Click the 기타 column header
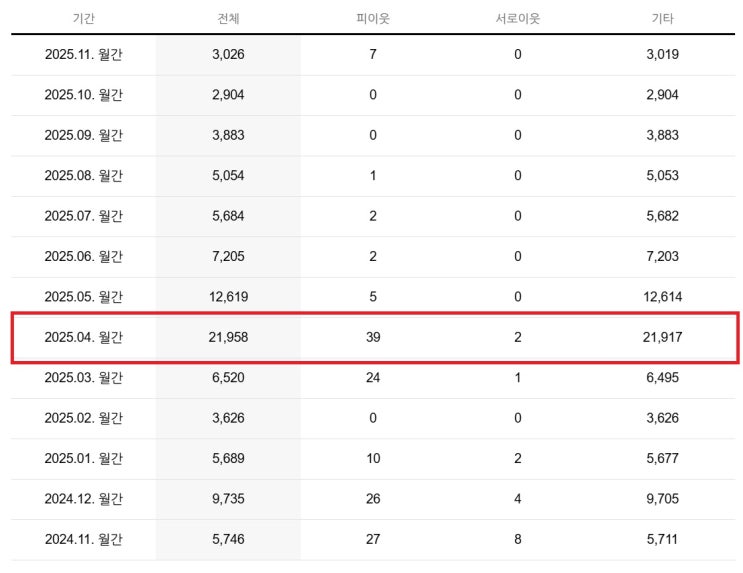 pyautogui.click(x=662, y=18)
